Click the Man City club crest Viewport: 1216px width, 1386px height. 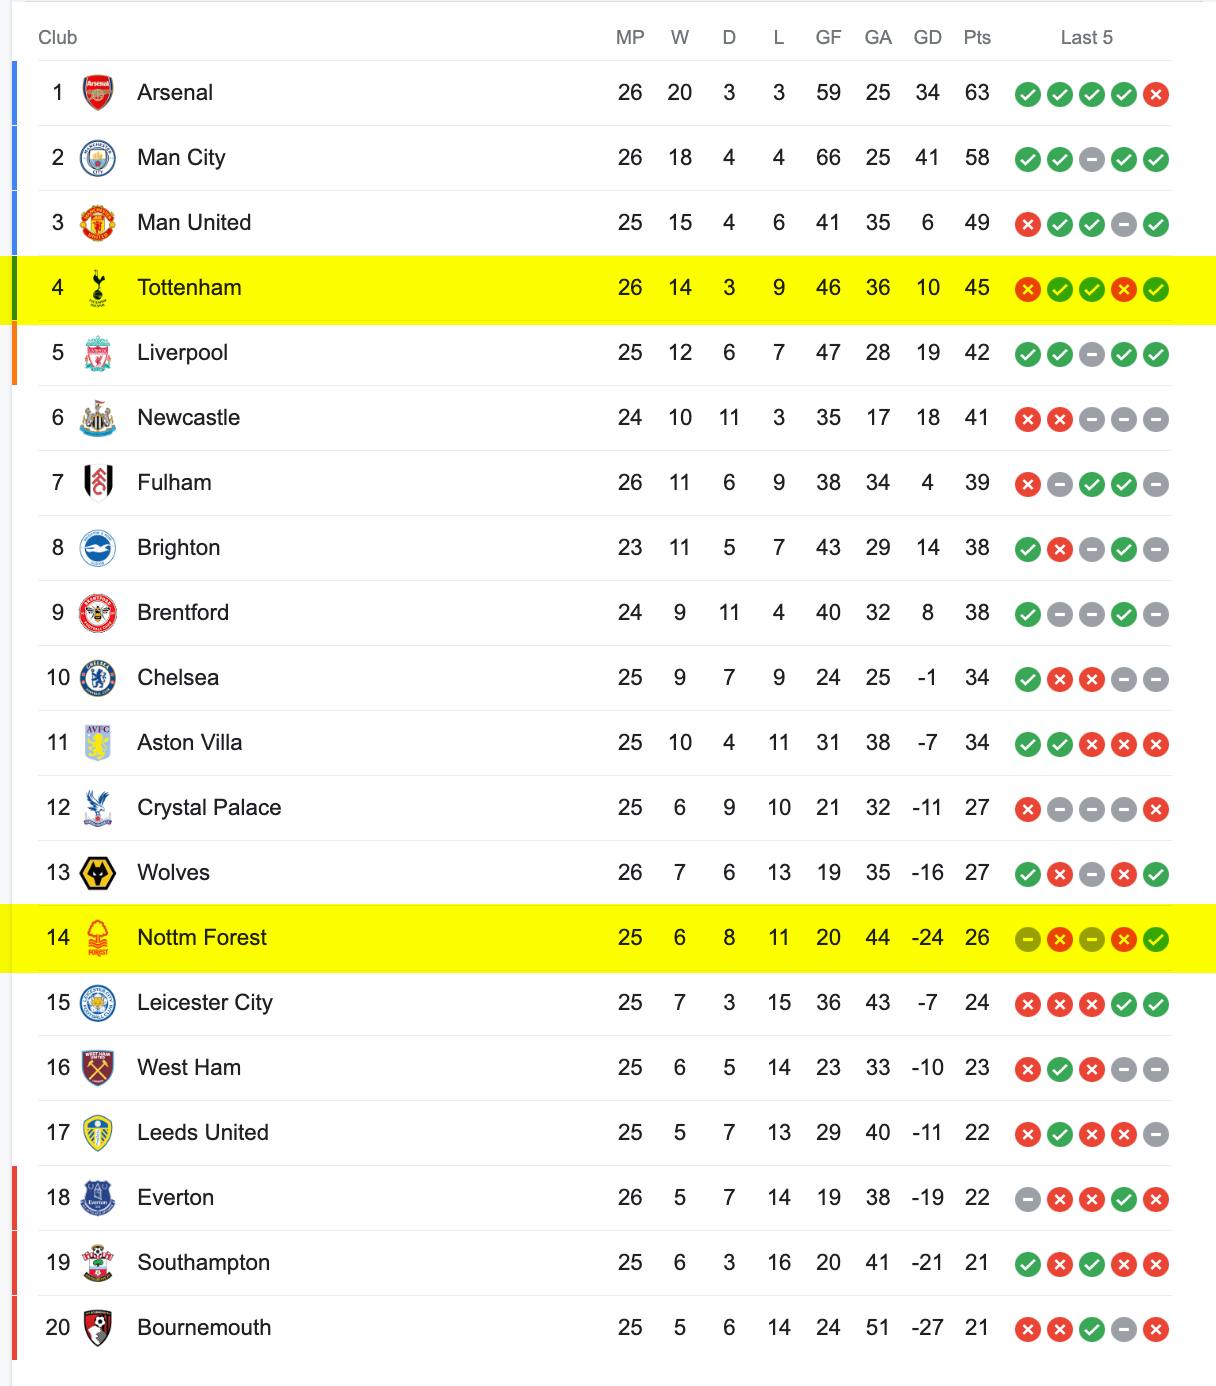pos(98,158)
